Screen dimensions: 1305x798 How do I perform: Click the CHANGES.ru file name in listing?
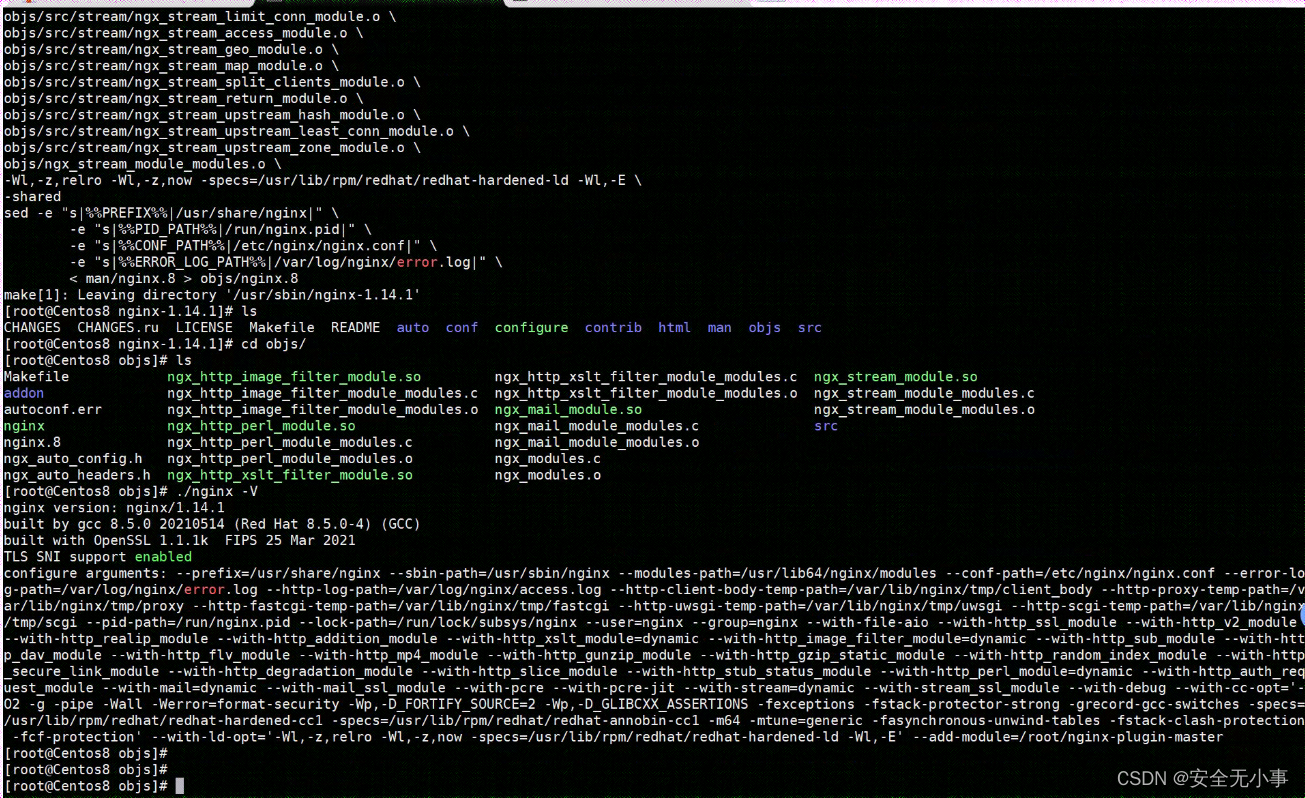pyautogui.click(x=118, y=327)
